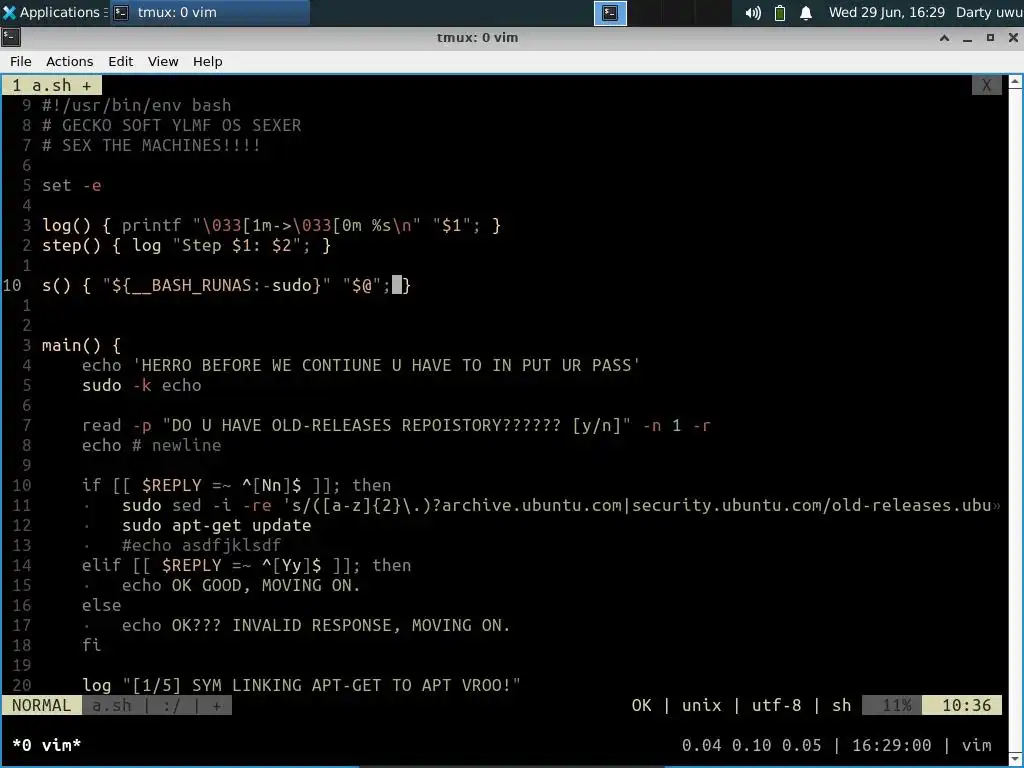This screenshot has width=1024, height=768.
Task: Click the 'if [[ $REPLY =~ ^[Nn]$ ]]' line
Action: [236, 485]
